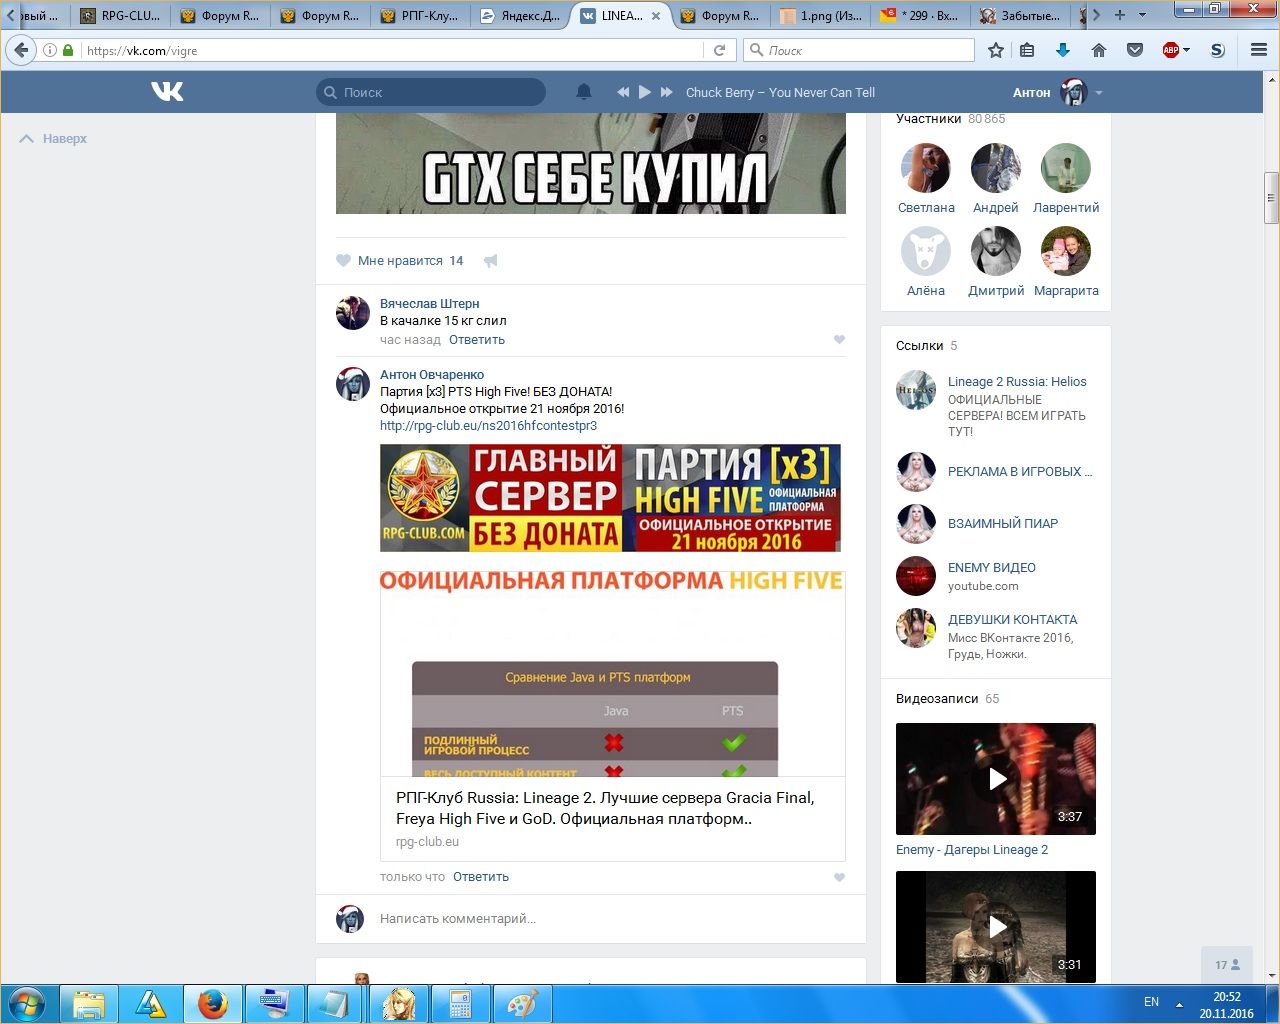Click the Firefox taskbar icon

(x=212, y=1004)
